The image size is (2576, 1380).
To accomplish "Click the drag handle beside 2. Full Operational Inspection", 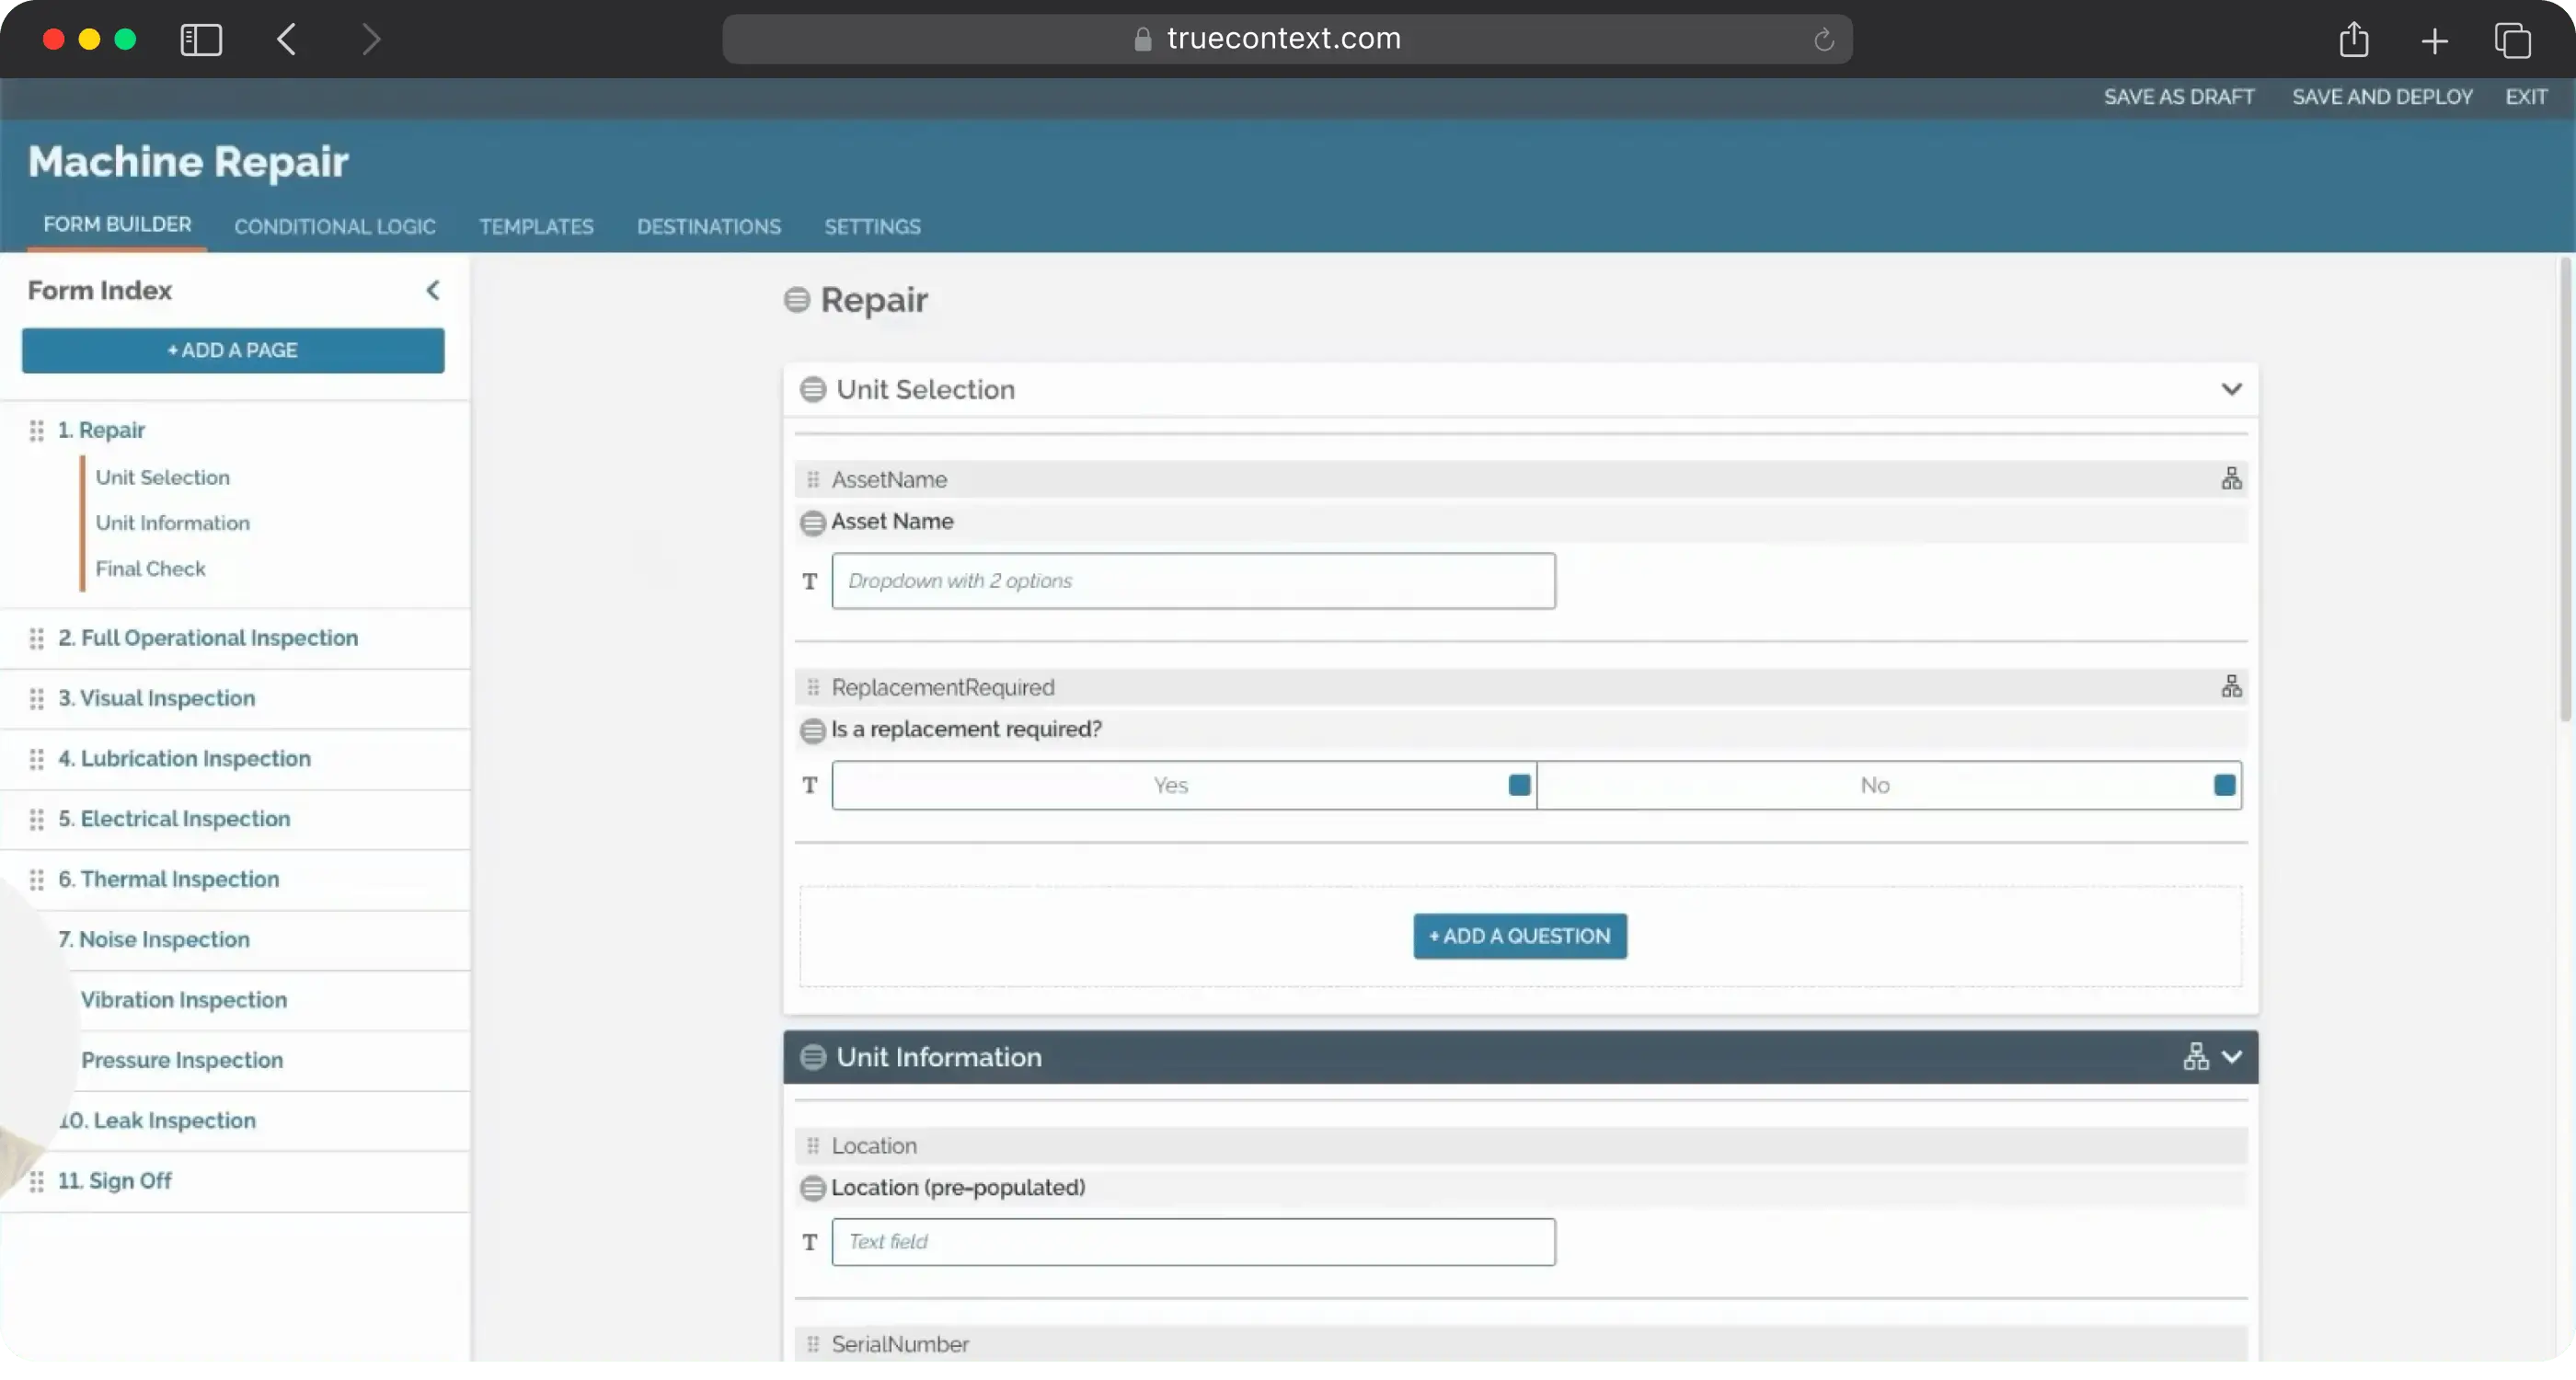I will pyautogui.click(x=37, y=638).
